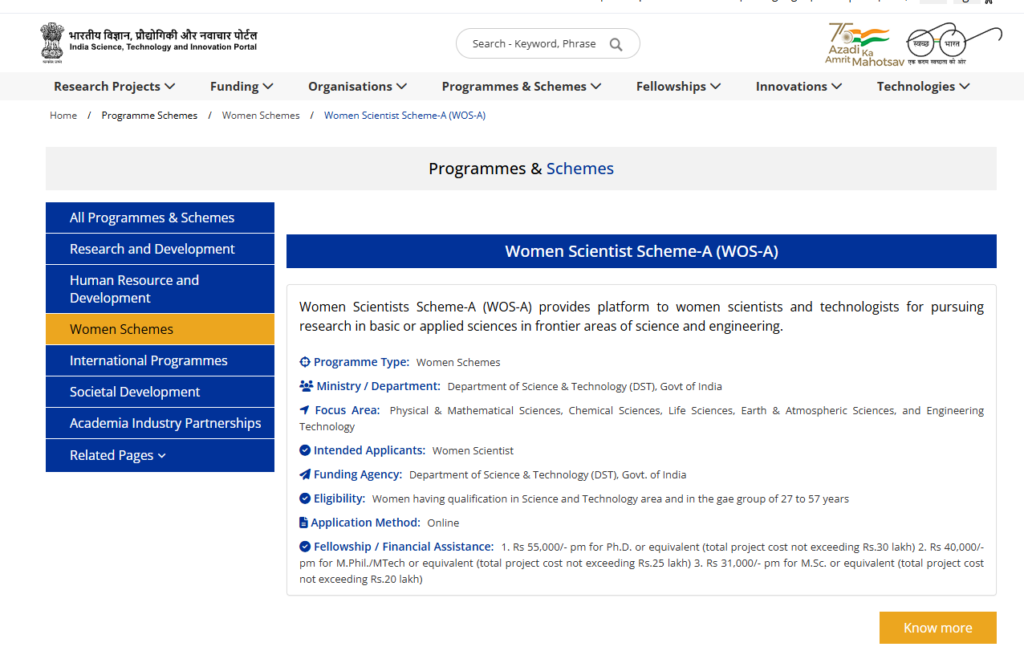
Task: Click the Home breadcrumb link
Action: click(63, 115)
